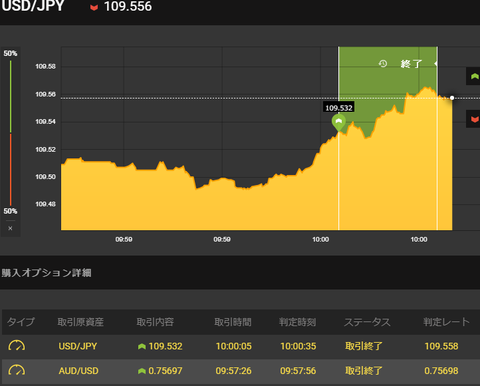Click the USD/JPY pair title
Image resolution: width=480 pixels, height=386 pixels.
pos(32,6)
